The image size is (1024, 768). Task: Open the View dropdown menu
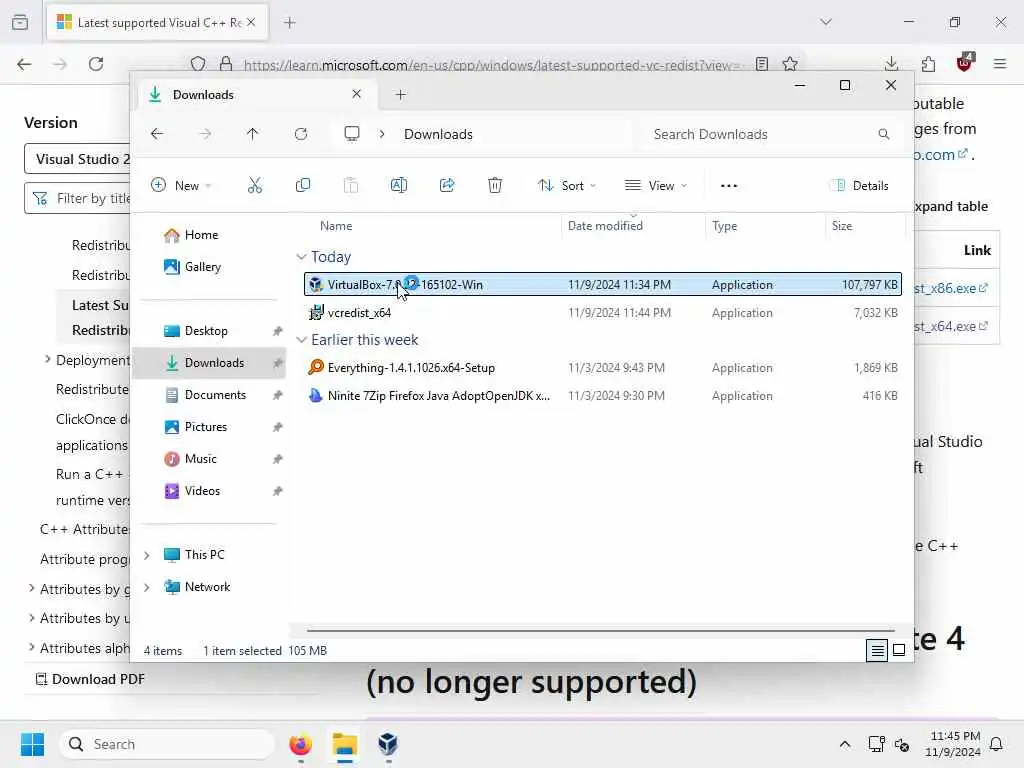pos(656,185)
